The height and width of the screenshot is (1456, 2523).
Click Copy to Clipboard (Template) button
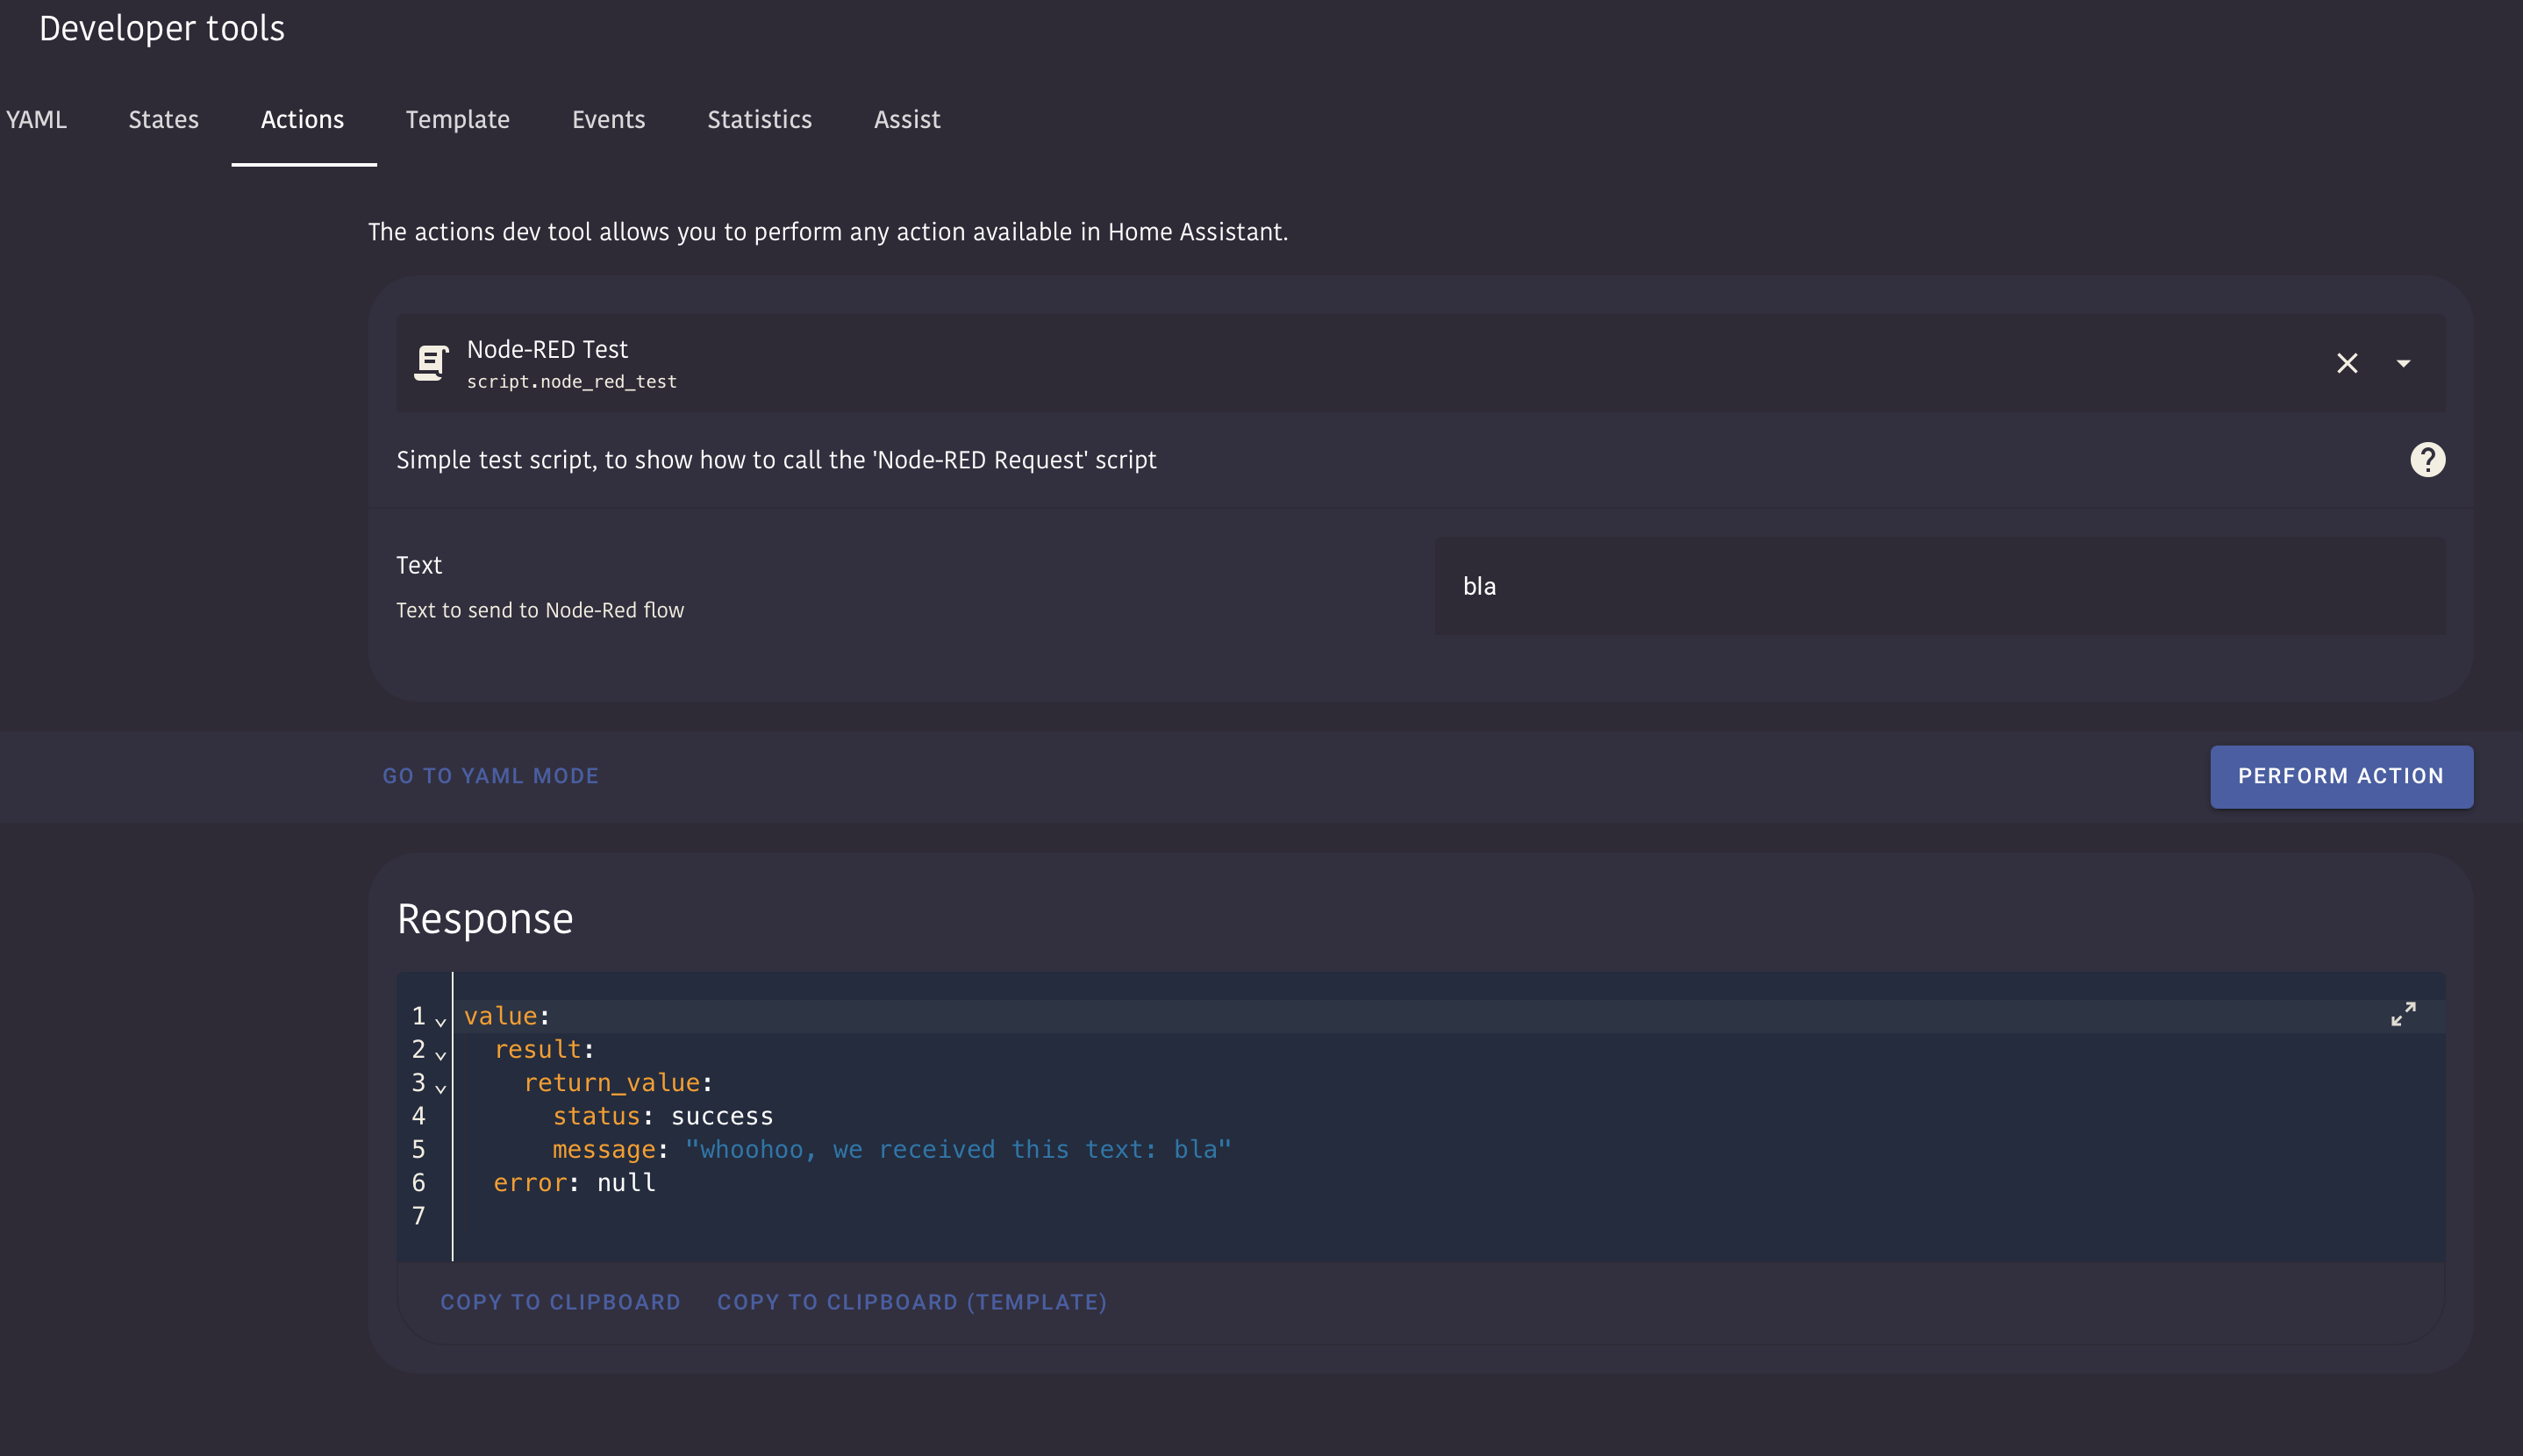(x=912, y=1302)
